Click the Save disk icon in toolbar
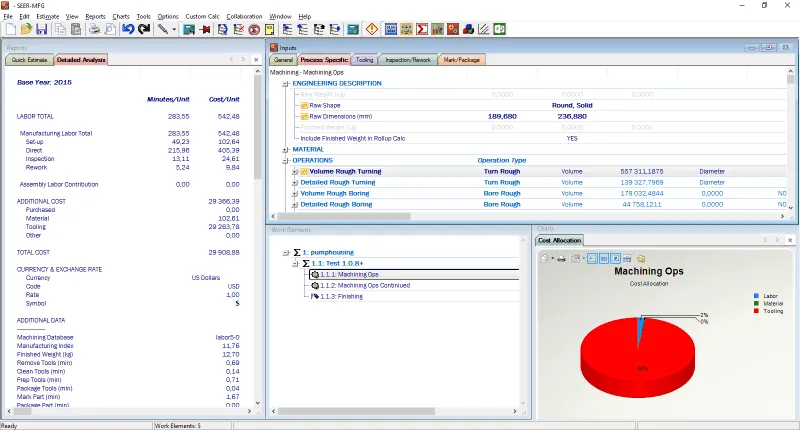The image size is (800, 430). point(42,29)
